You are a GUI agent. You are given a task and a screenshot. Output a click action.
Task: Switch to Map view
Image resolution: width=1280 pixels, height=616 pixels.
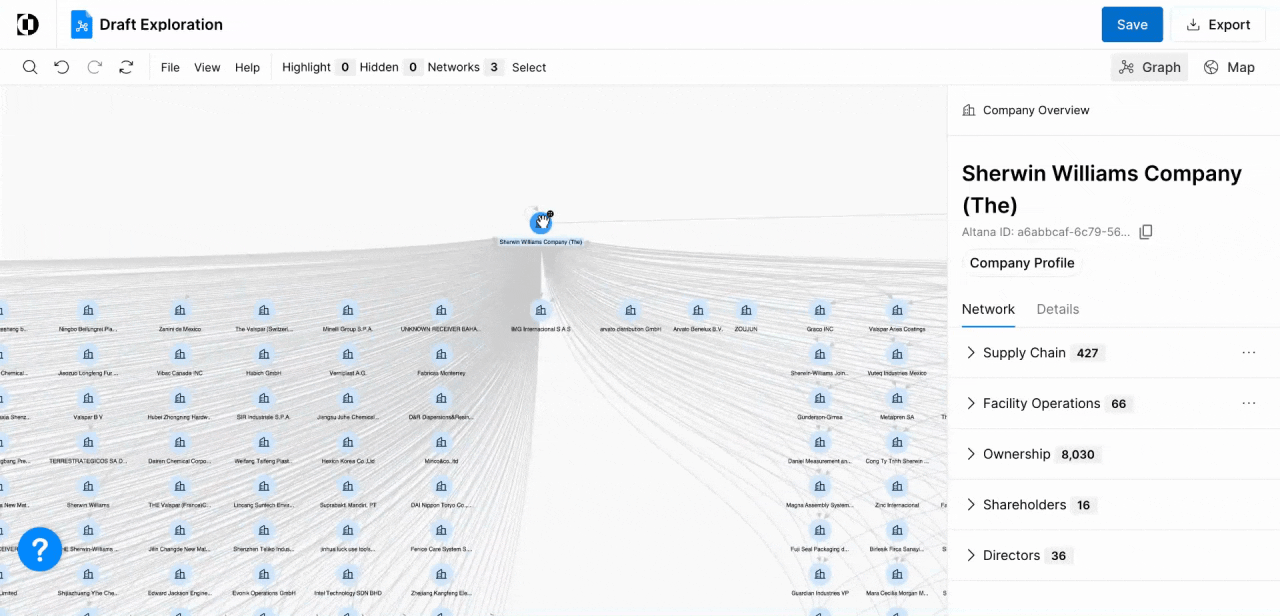tap(1229, 67)
